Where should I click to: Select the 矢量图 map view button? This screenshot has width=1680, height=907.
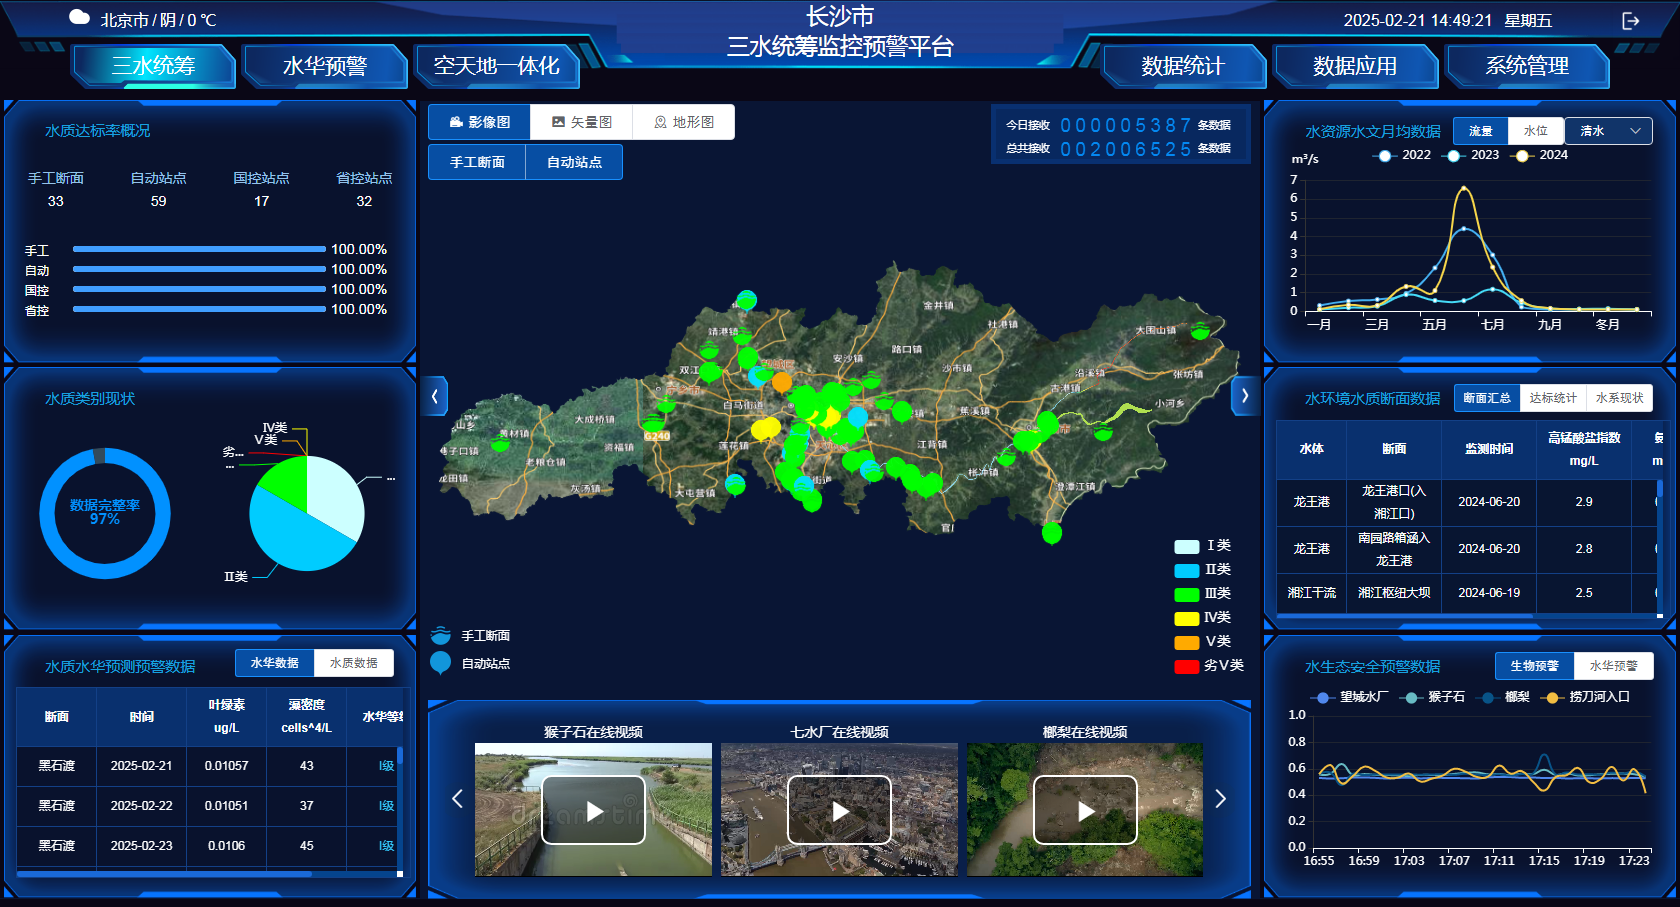pyautogui.click(x=581, y=122)
